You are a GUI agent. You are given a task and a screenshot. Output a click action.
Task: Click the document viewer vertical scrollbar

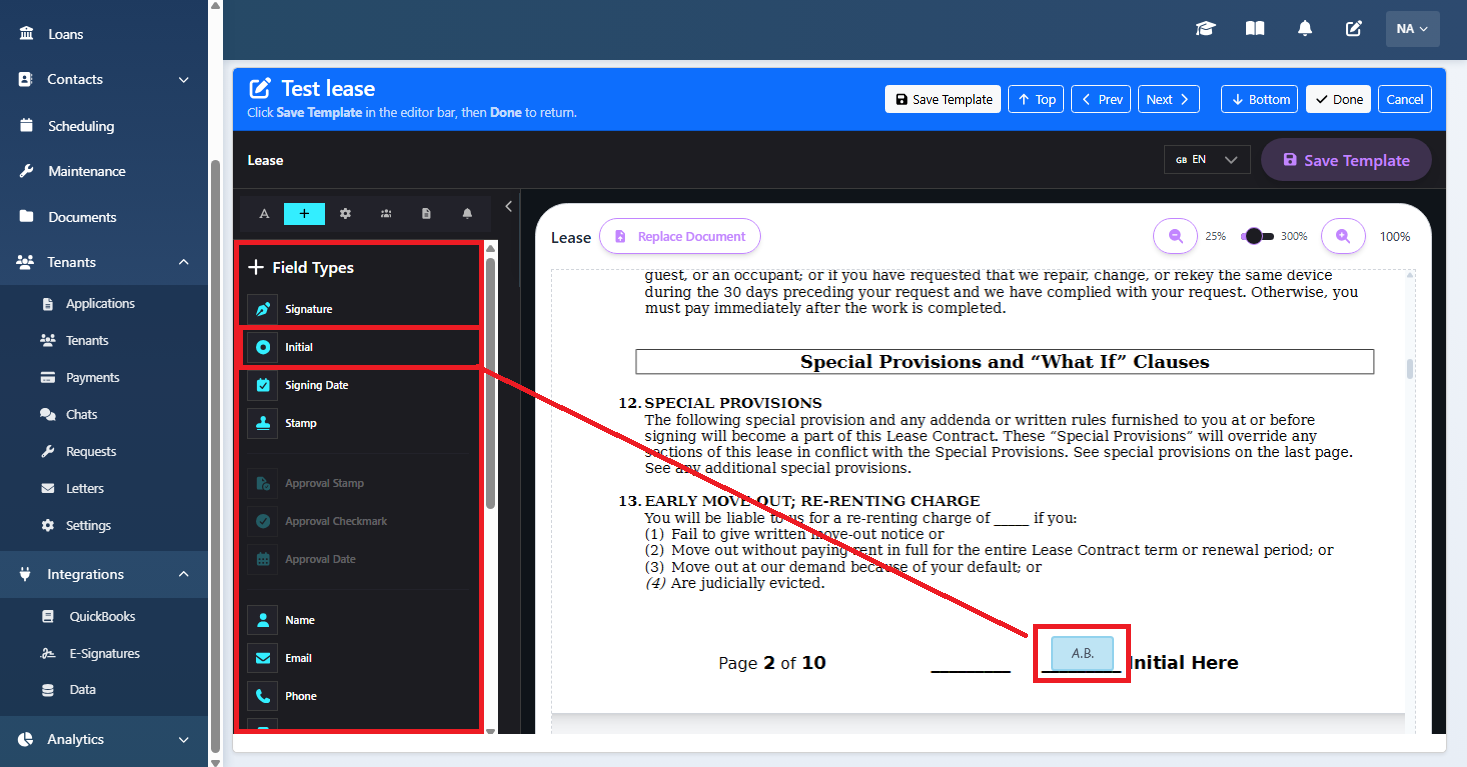coord(1410,368)
